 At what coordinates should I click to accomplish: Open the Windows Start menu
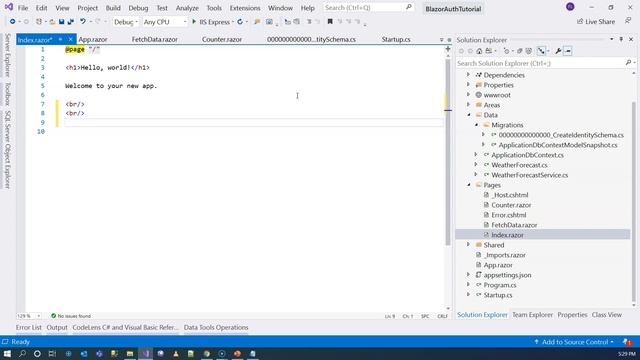[7, 353]
